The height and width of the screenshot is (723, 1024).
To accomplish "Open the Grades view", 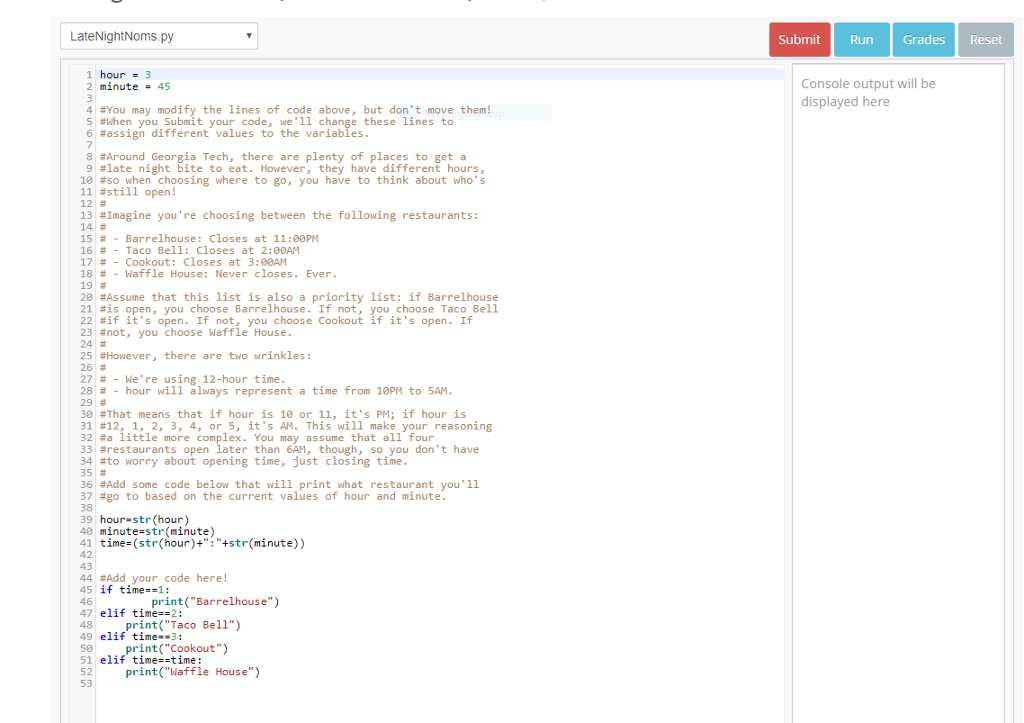I will 923,40.
